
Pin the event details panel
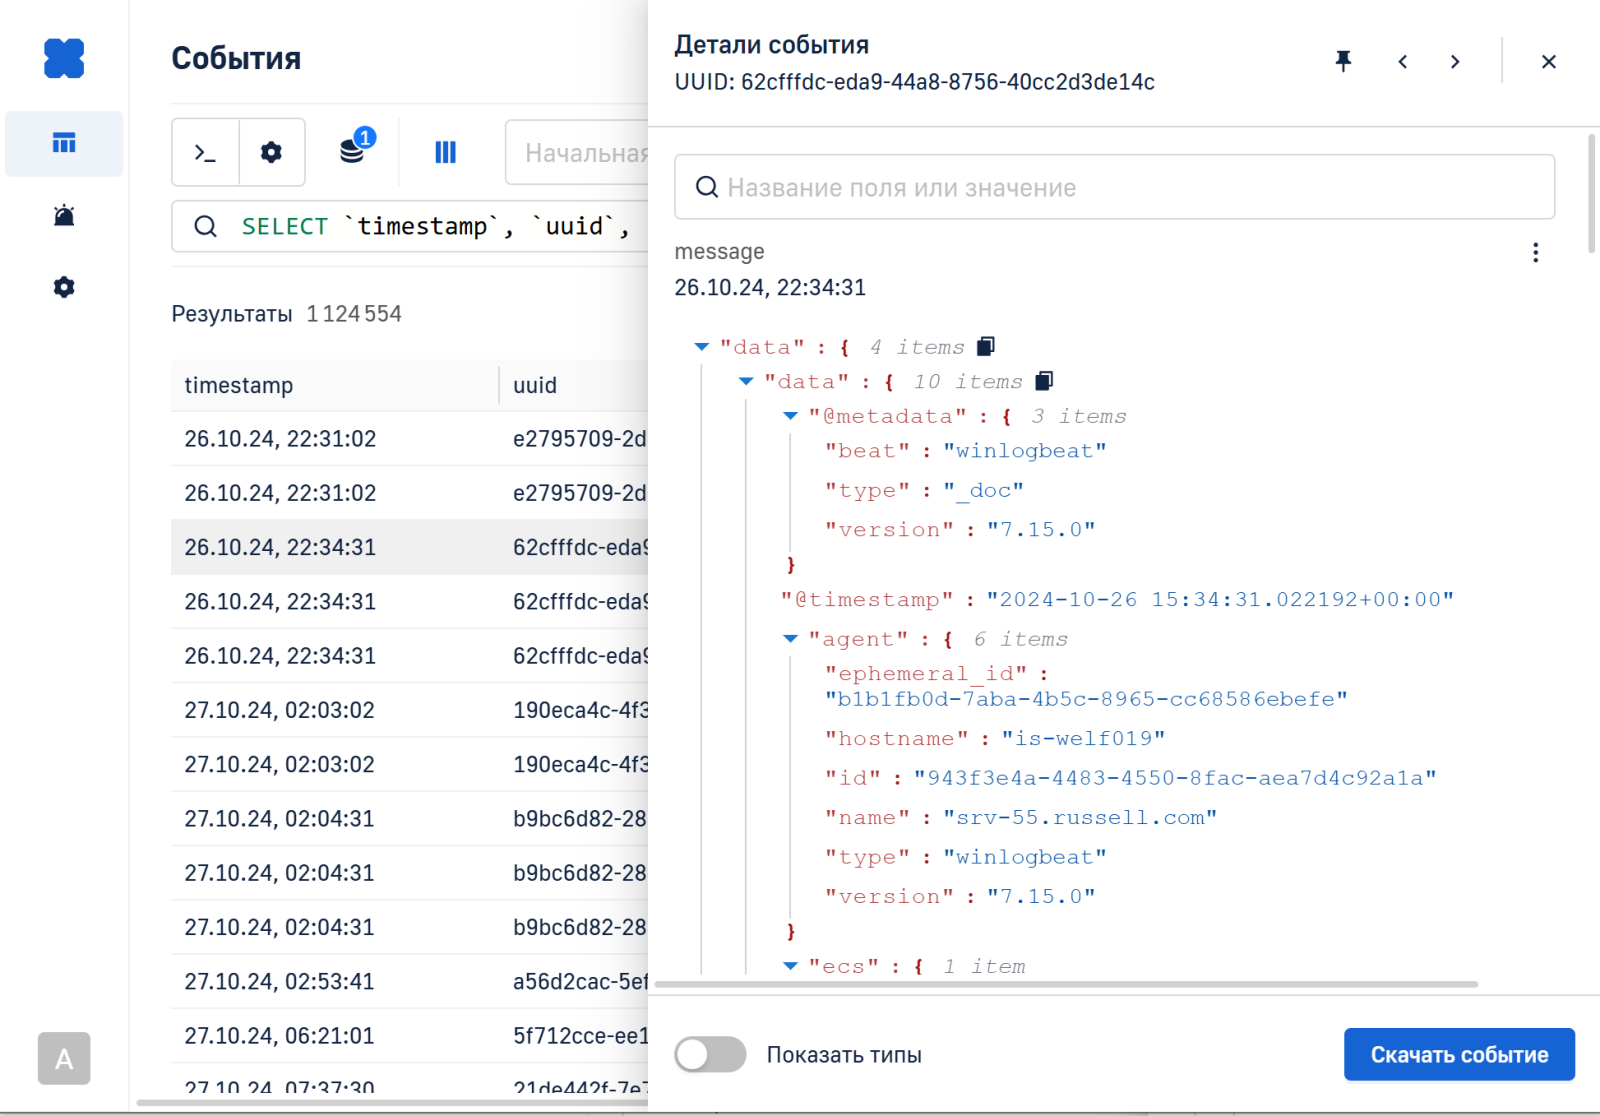coord(1343,62)
